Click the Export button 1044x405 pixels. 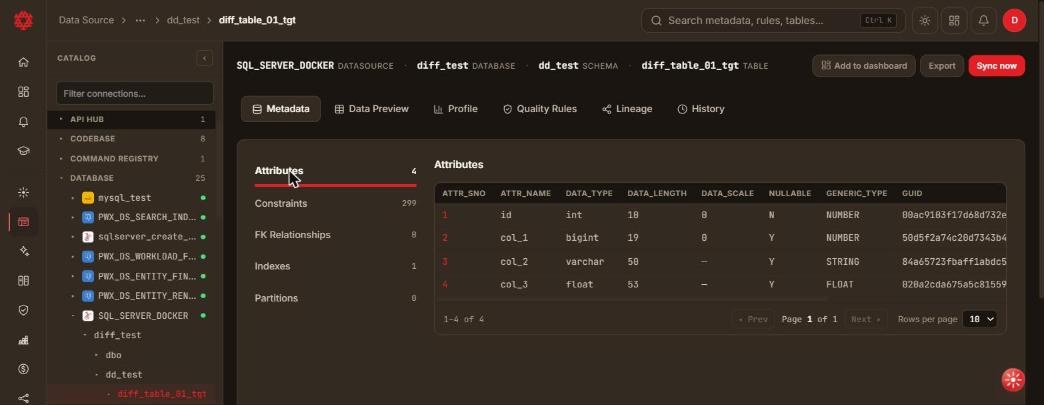click(x=941, y=66)
